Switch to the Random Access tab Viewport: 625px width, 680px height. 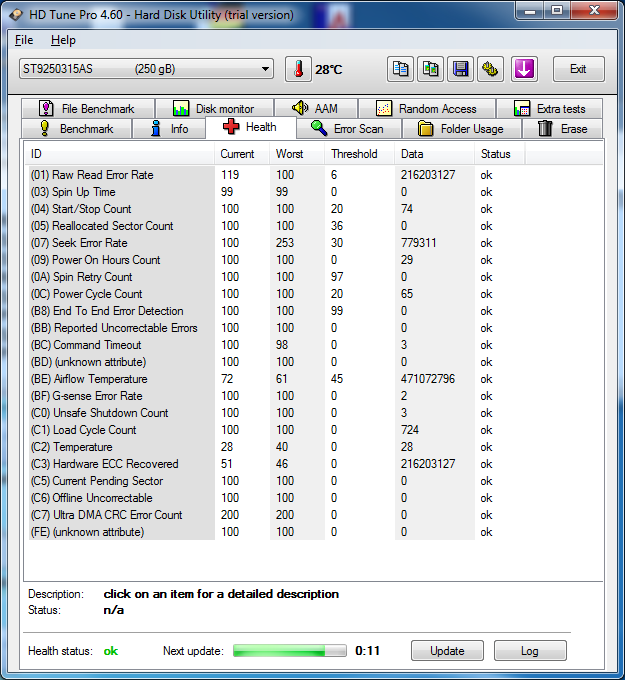pyautogui.click(x=427, y=108)
